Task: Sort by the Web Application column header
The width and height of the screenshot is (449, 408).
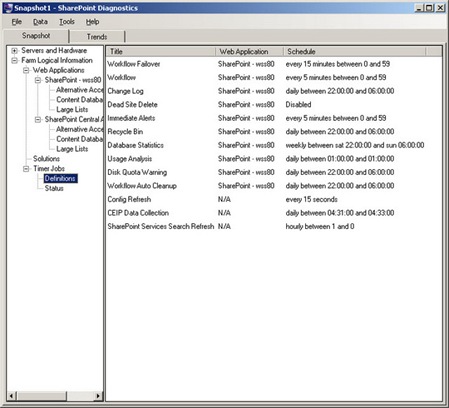Action: point(250,51)
